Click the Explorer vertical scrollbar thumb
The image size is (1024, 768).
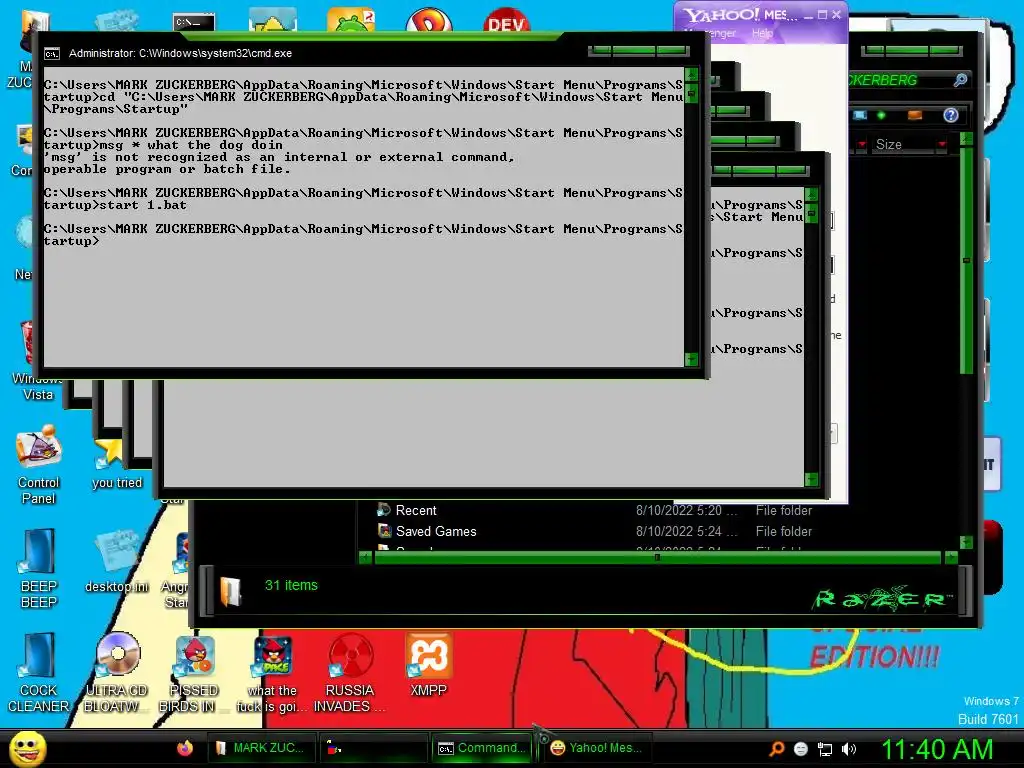[967, 260]
